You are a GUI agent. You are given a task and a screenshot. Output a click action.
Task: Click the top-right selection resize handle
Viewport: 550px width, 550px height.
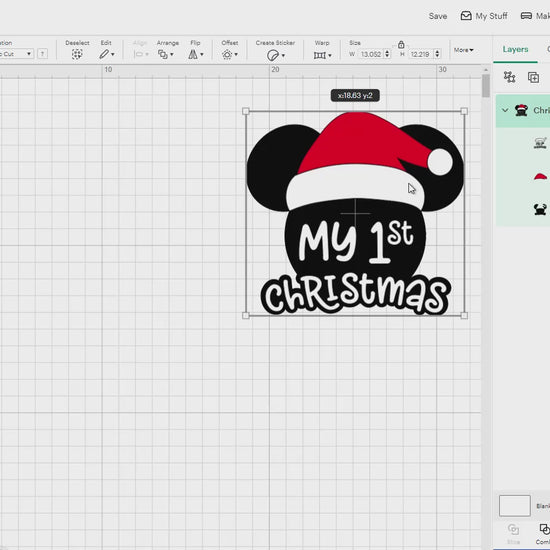(464, 111)
